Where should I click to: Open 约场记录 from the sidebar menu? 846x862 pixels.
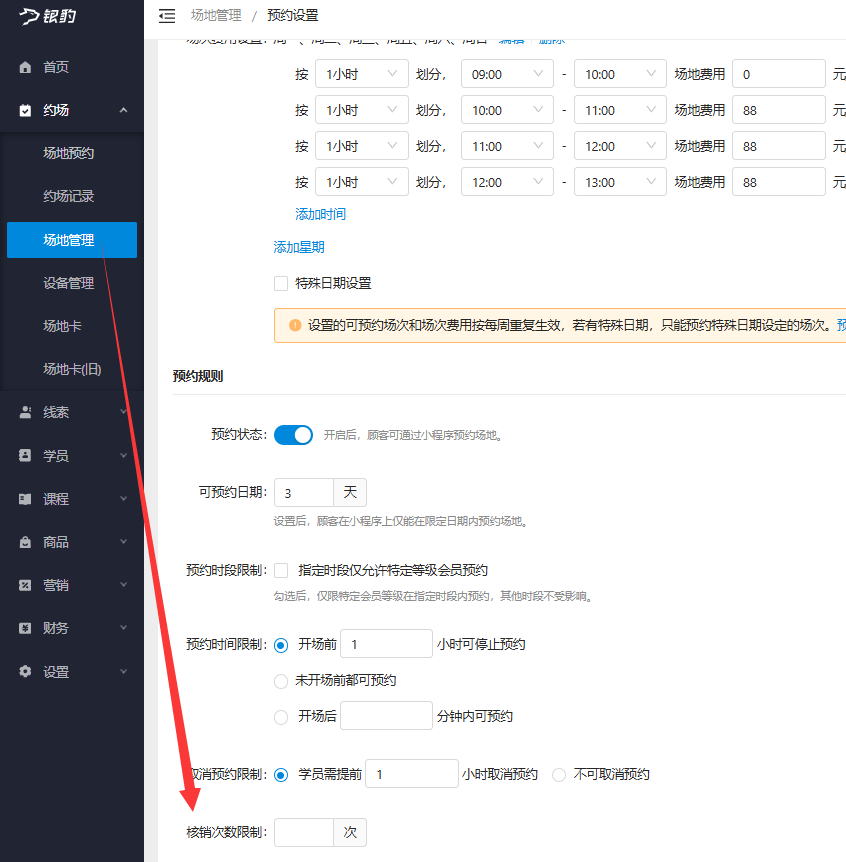pyautogui.click(x=71, y=197)
